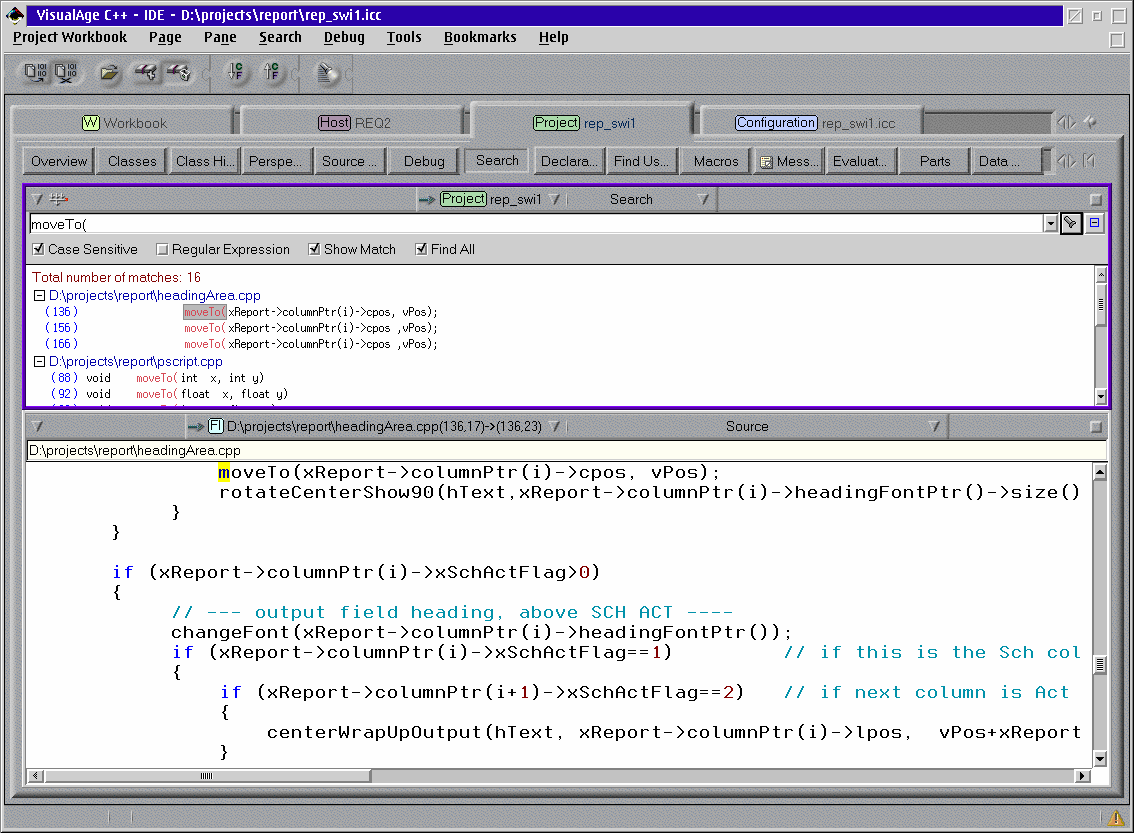Switch to the Host REQ2 tab
Viewport: 1134px width, 833px height.
coord(354,123)
